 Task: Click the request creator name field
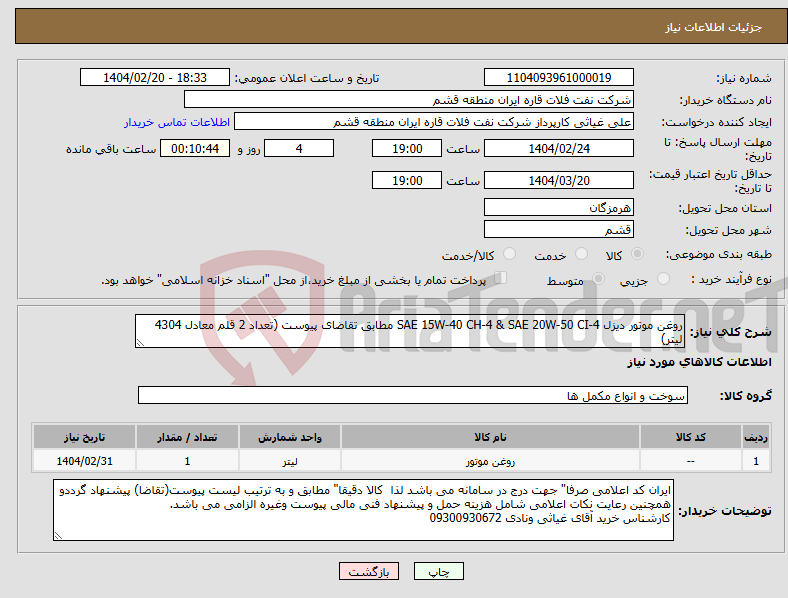434,122
